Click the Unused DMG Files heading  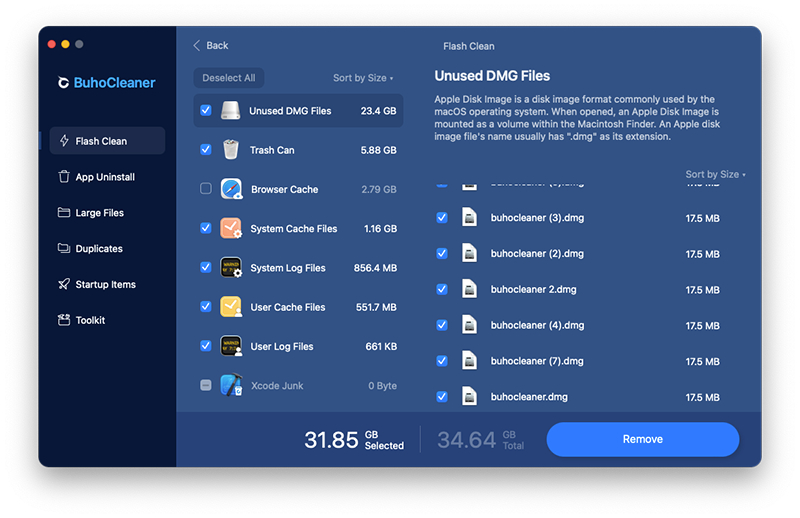click(x=492, y=76)
